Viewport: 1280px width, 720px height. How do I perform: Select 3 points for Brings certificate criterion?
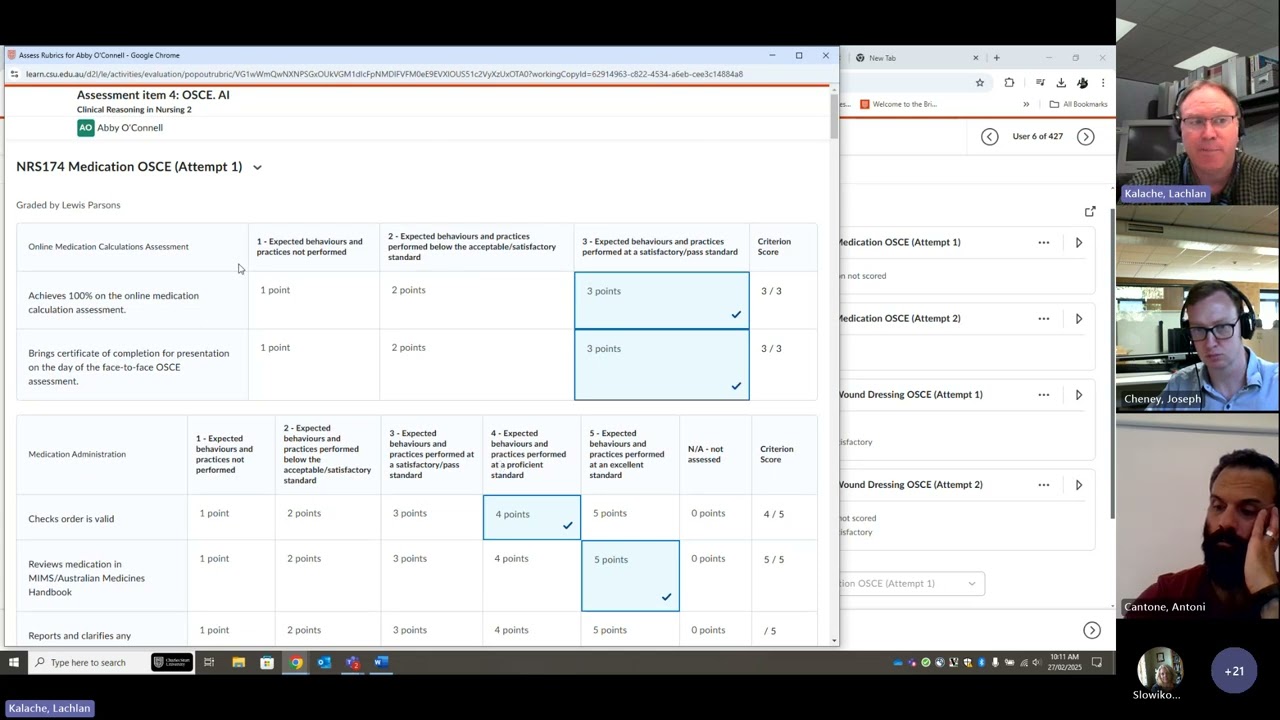coord(662,364)
